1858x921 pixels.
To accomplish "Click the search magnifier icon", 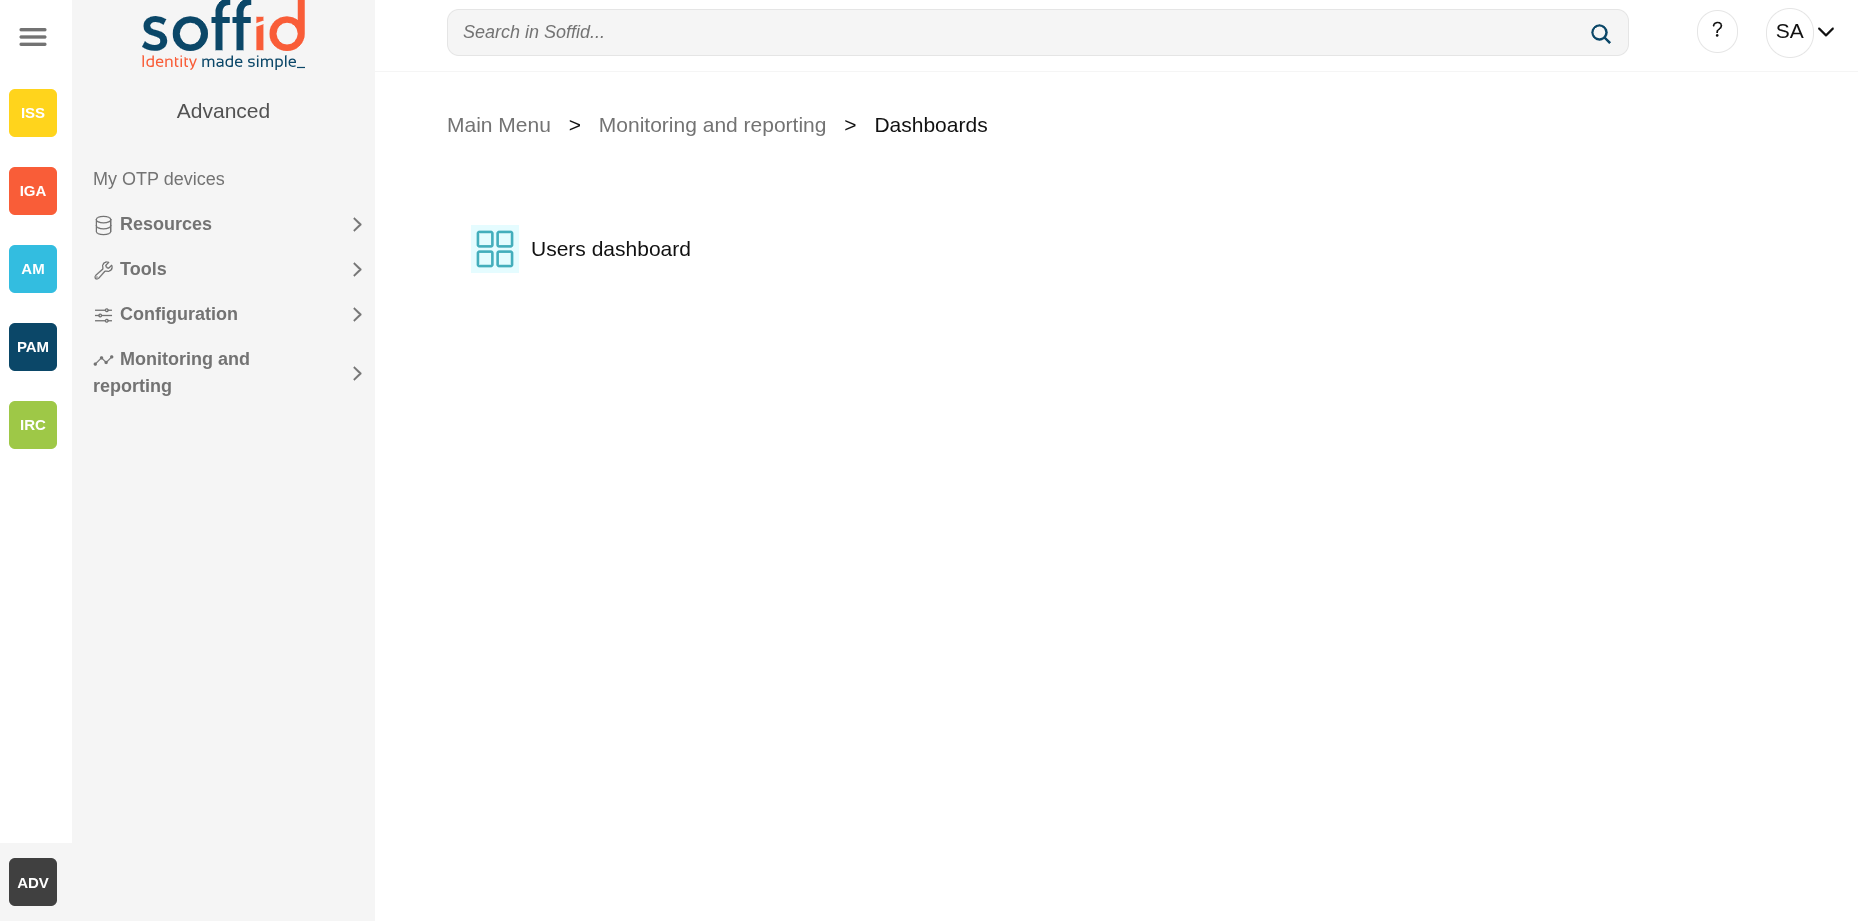I will (1600, 33).
